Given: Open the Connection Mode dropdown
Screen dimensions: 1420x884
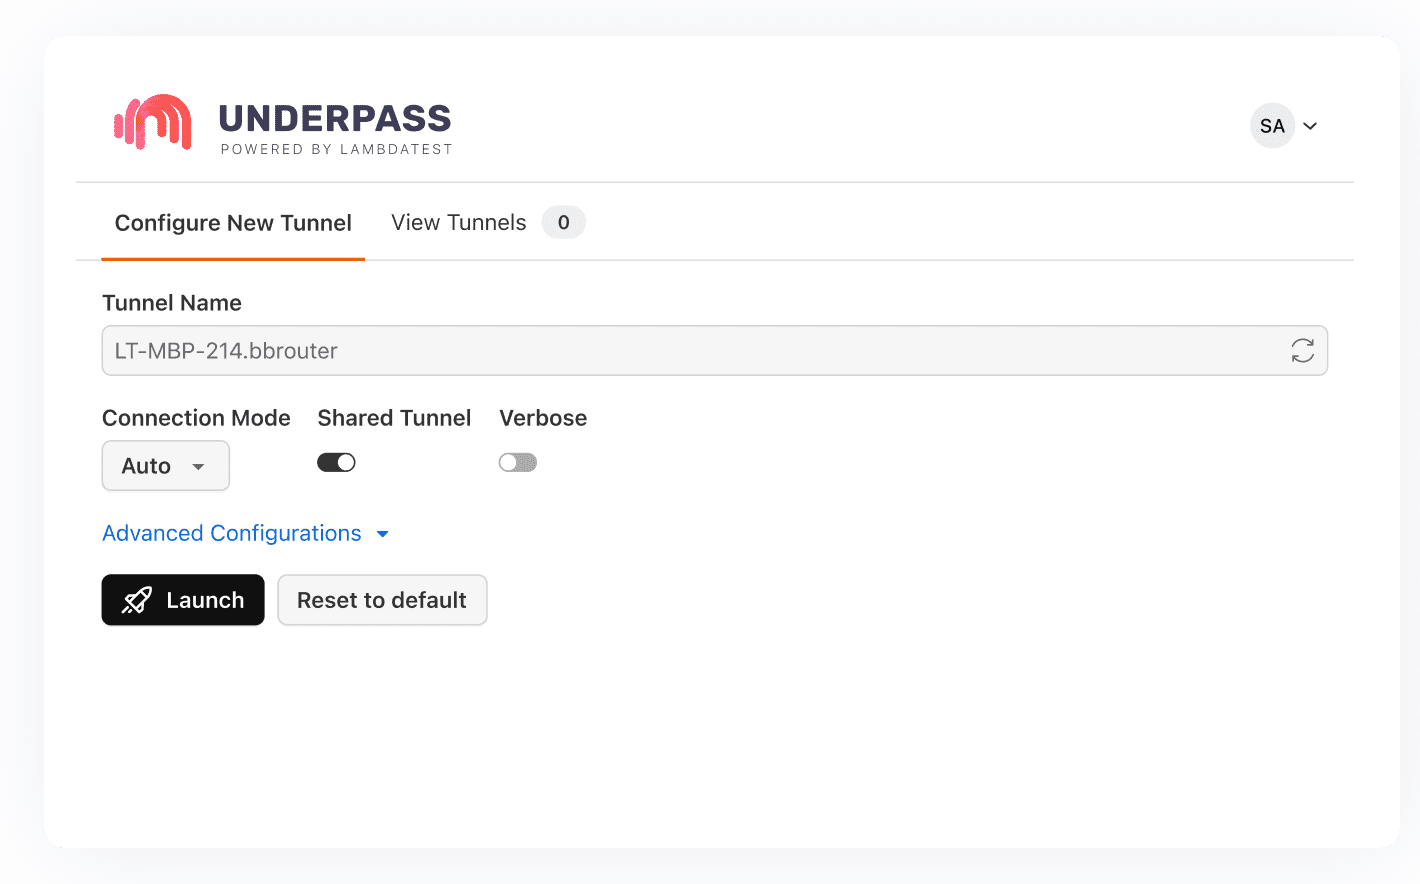Looking at the screenshot, I should [x=165, y=466].
